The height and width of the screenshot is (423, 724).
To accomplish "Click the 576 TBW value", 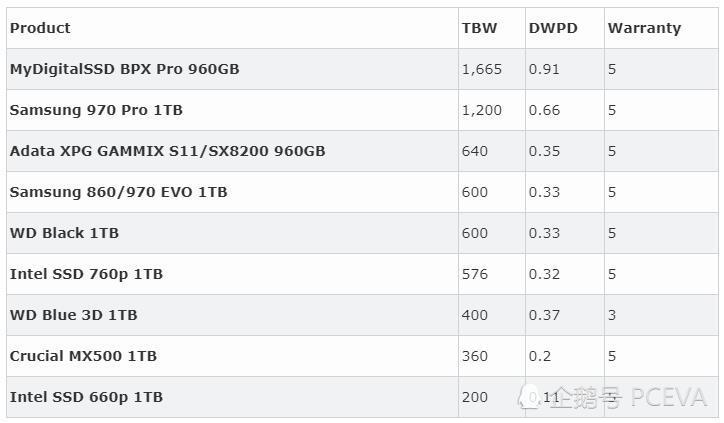I will [475, 274].
